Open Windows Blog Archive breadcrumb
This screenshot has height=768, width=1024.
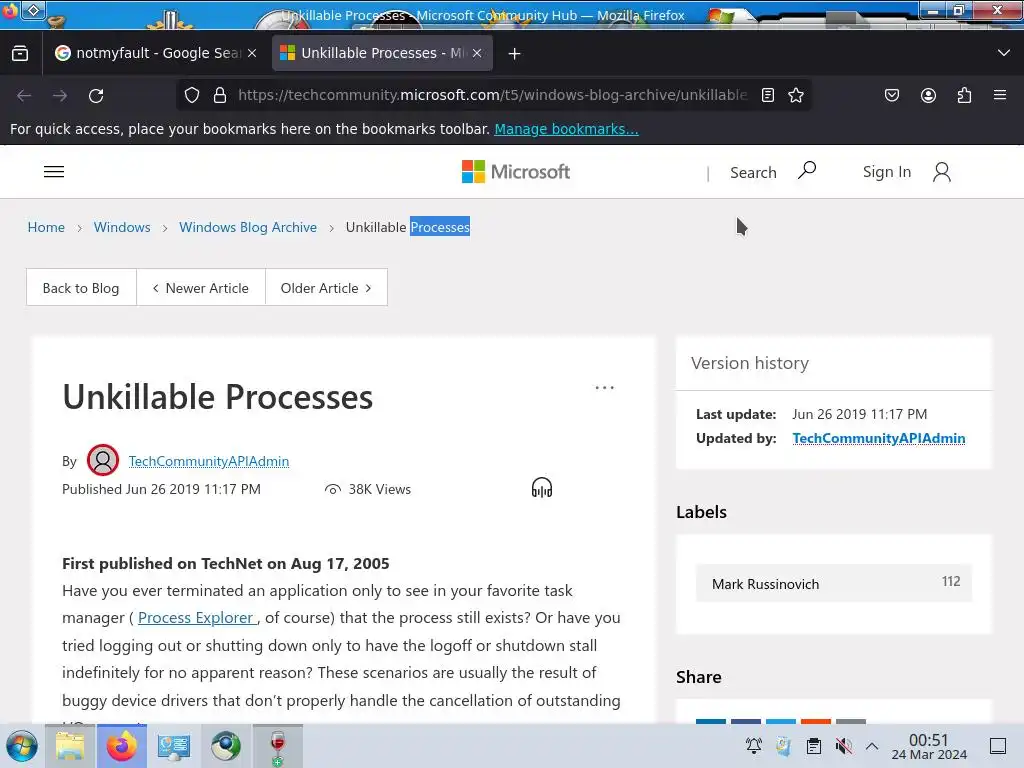point(248,227)
